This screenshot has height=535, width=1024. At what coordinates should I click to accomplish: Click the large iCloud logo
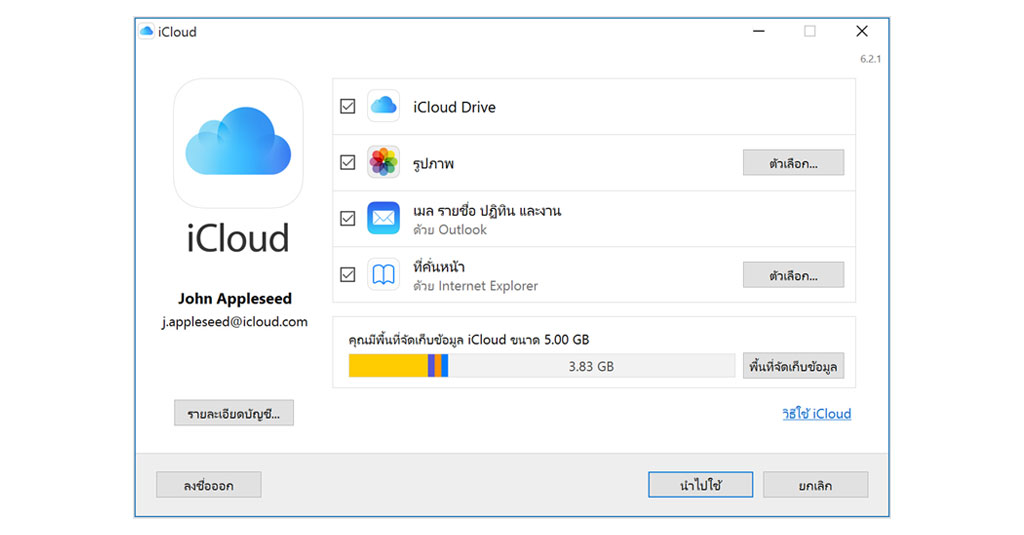click(238, 143)
